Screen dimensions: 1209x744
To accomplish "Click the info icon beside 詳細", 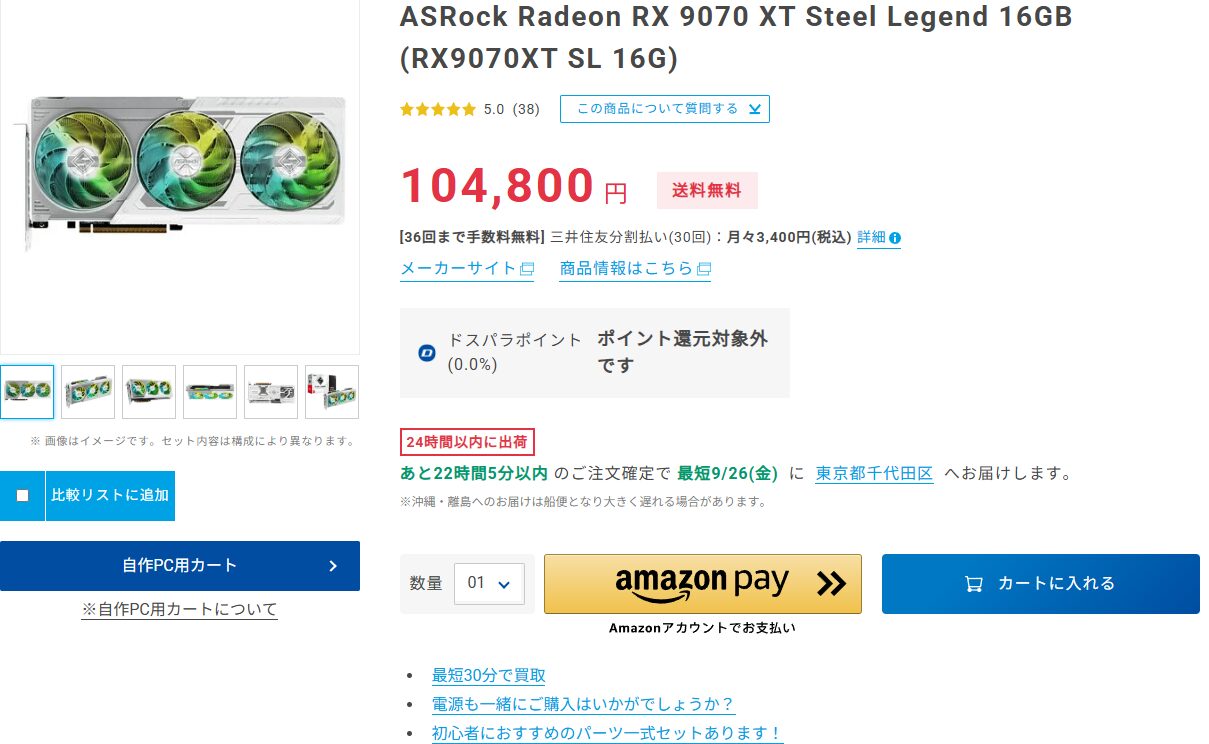I will pyautogui.click(x=895, y=238).
